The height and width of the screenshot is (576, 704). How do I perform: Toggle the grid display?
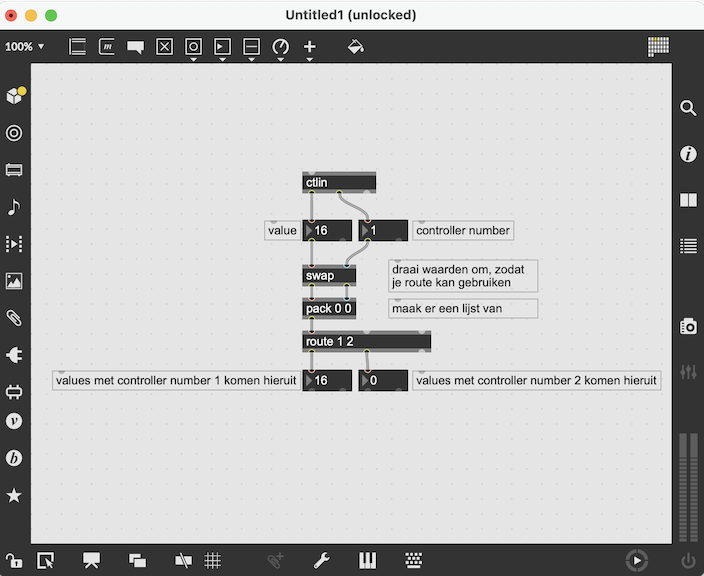(212, 561)
